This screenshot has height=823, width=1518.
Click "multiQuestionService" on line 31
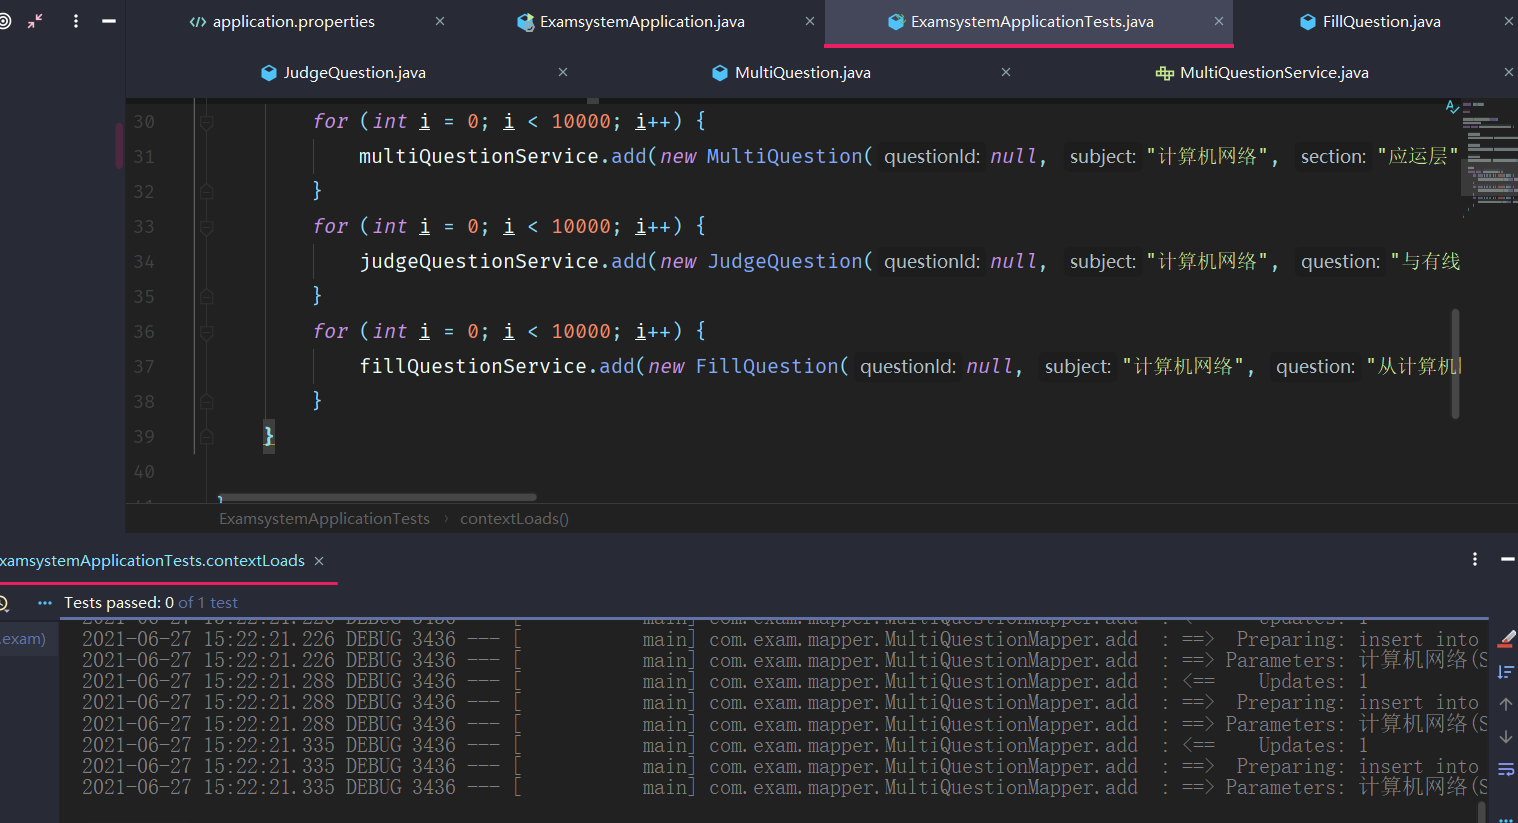479,157
